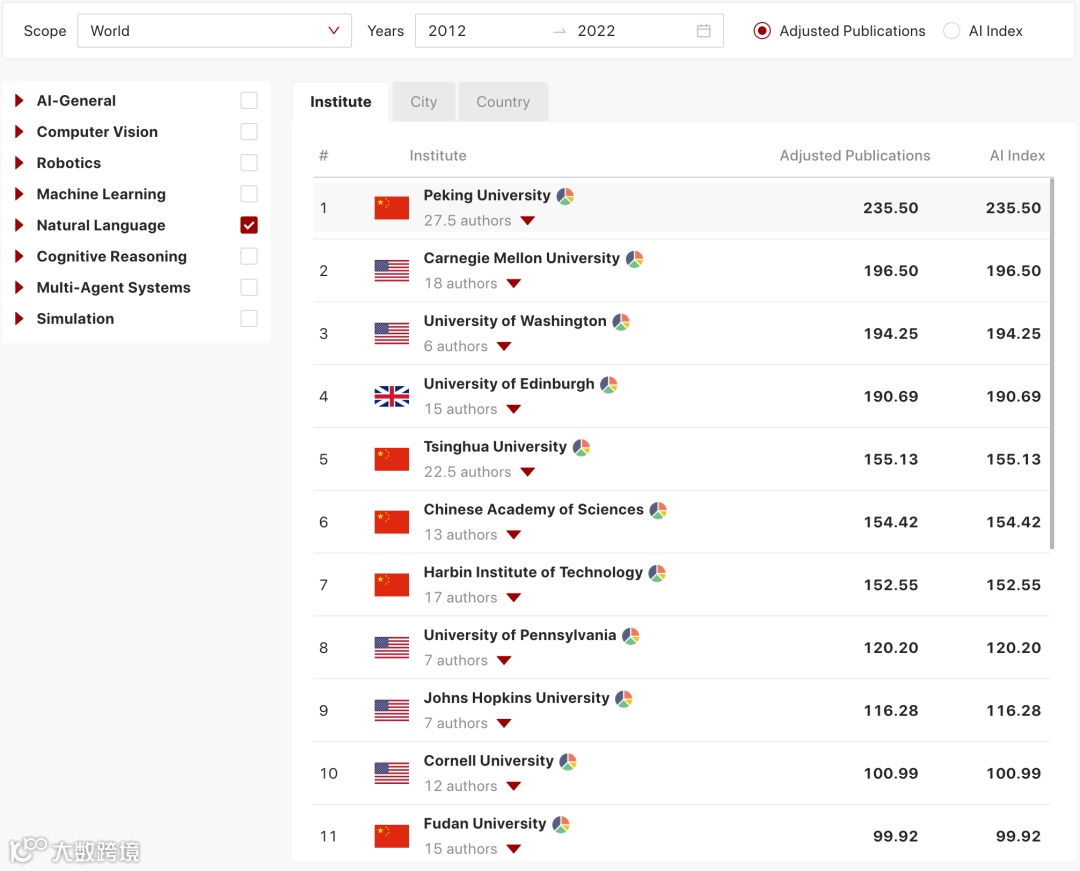This screenshot has width=1080, height=871.
Task: Click the UK flag beside University of Edinburgh
Action: click(392, 396)
